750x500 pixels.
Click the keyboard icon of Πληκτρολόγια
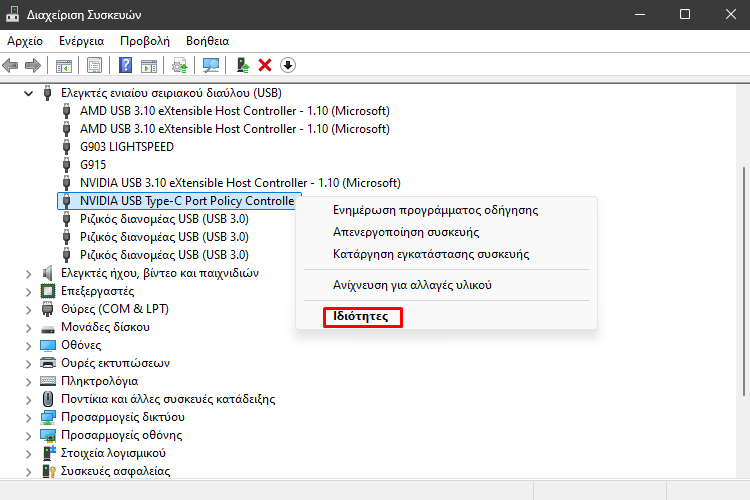coord(48,381)
